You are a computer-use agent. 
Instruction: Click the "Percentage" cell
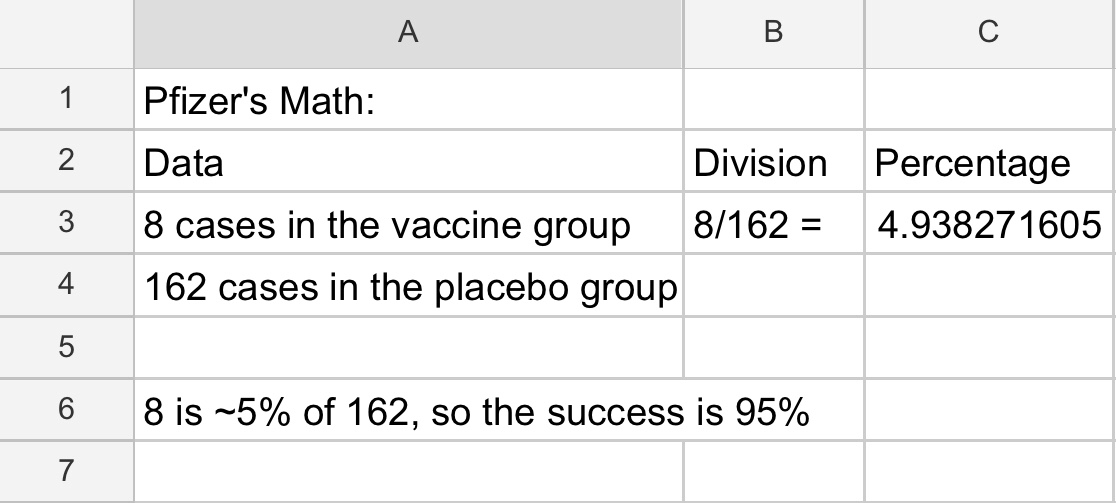(x=988, y=162)
